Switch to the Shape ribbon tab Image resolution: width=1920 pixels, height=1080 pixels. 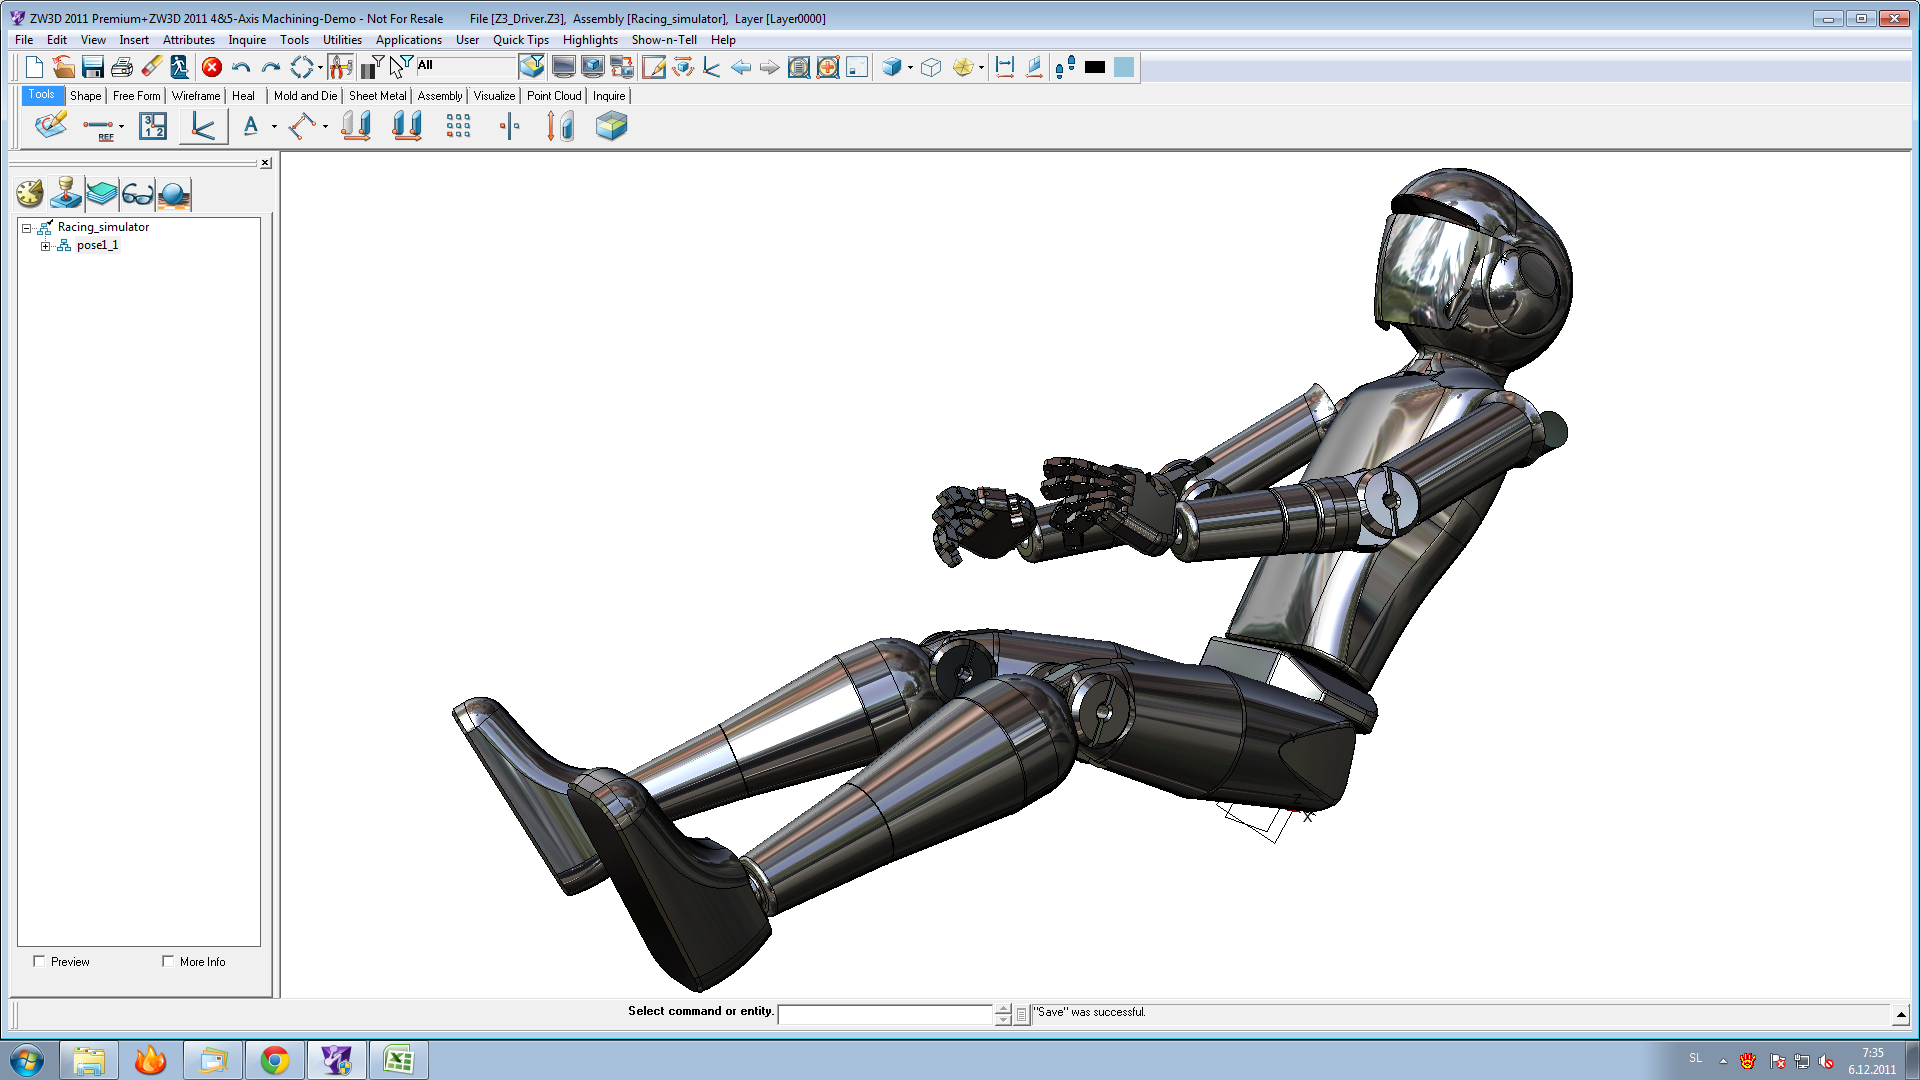pyautogui.click(x=85, y=96)
